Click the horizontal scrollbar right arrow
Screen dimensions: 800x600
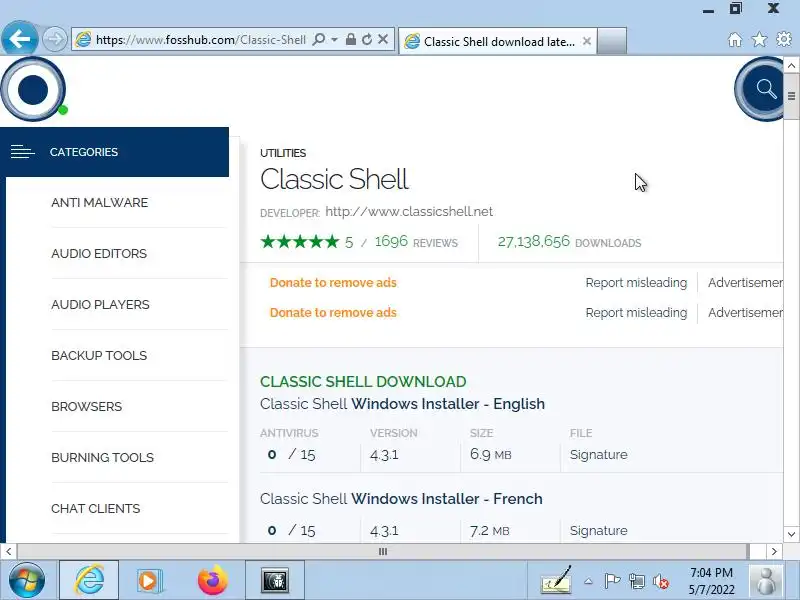[x=774, y=552]
